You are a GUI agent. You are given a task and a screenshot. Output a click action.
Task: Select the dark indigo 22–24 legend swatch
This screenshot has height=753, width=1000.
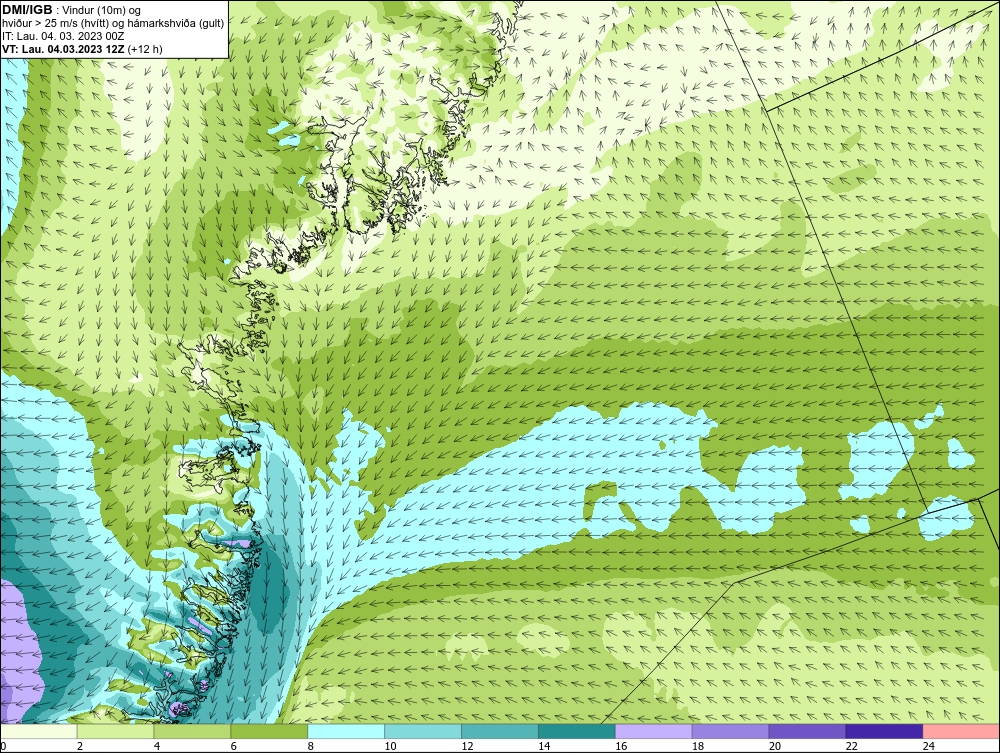pyautogui.click(x=884, y=731)
